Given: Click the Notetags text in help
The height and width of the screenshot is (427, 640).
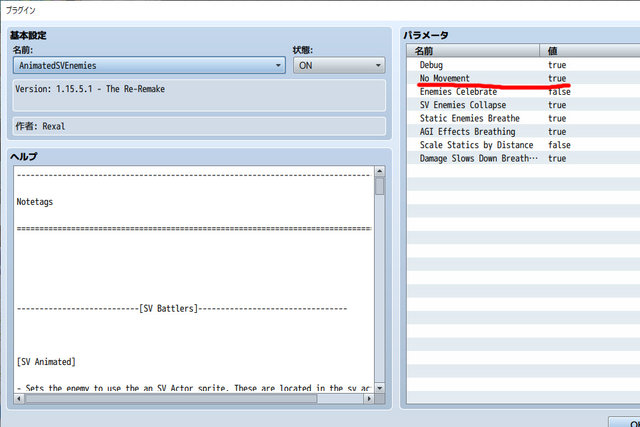Looking at the screenshot, I should click(35, 202).
